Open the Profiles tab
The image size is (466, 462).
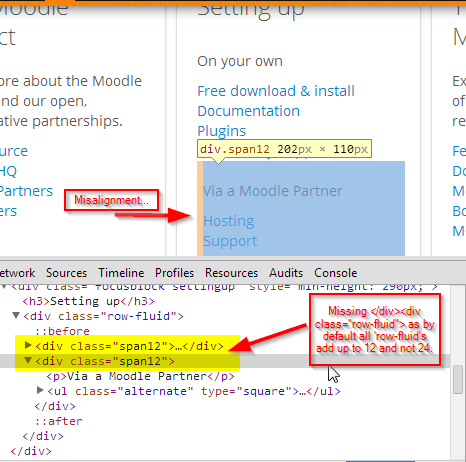(174, 273)
